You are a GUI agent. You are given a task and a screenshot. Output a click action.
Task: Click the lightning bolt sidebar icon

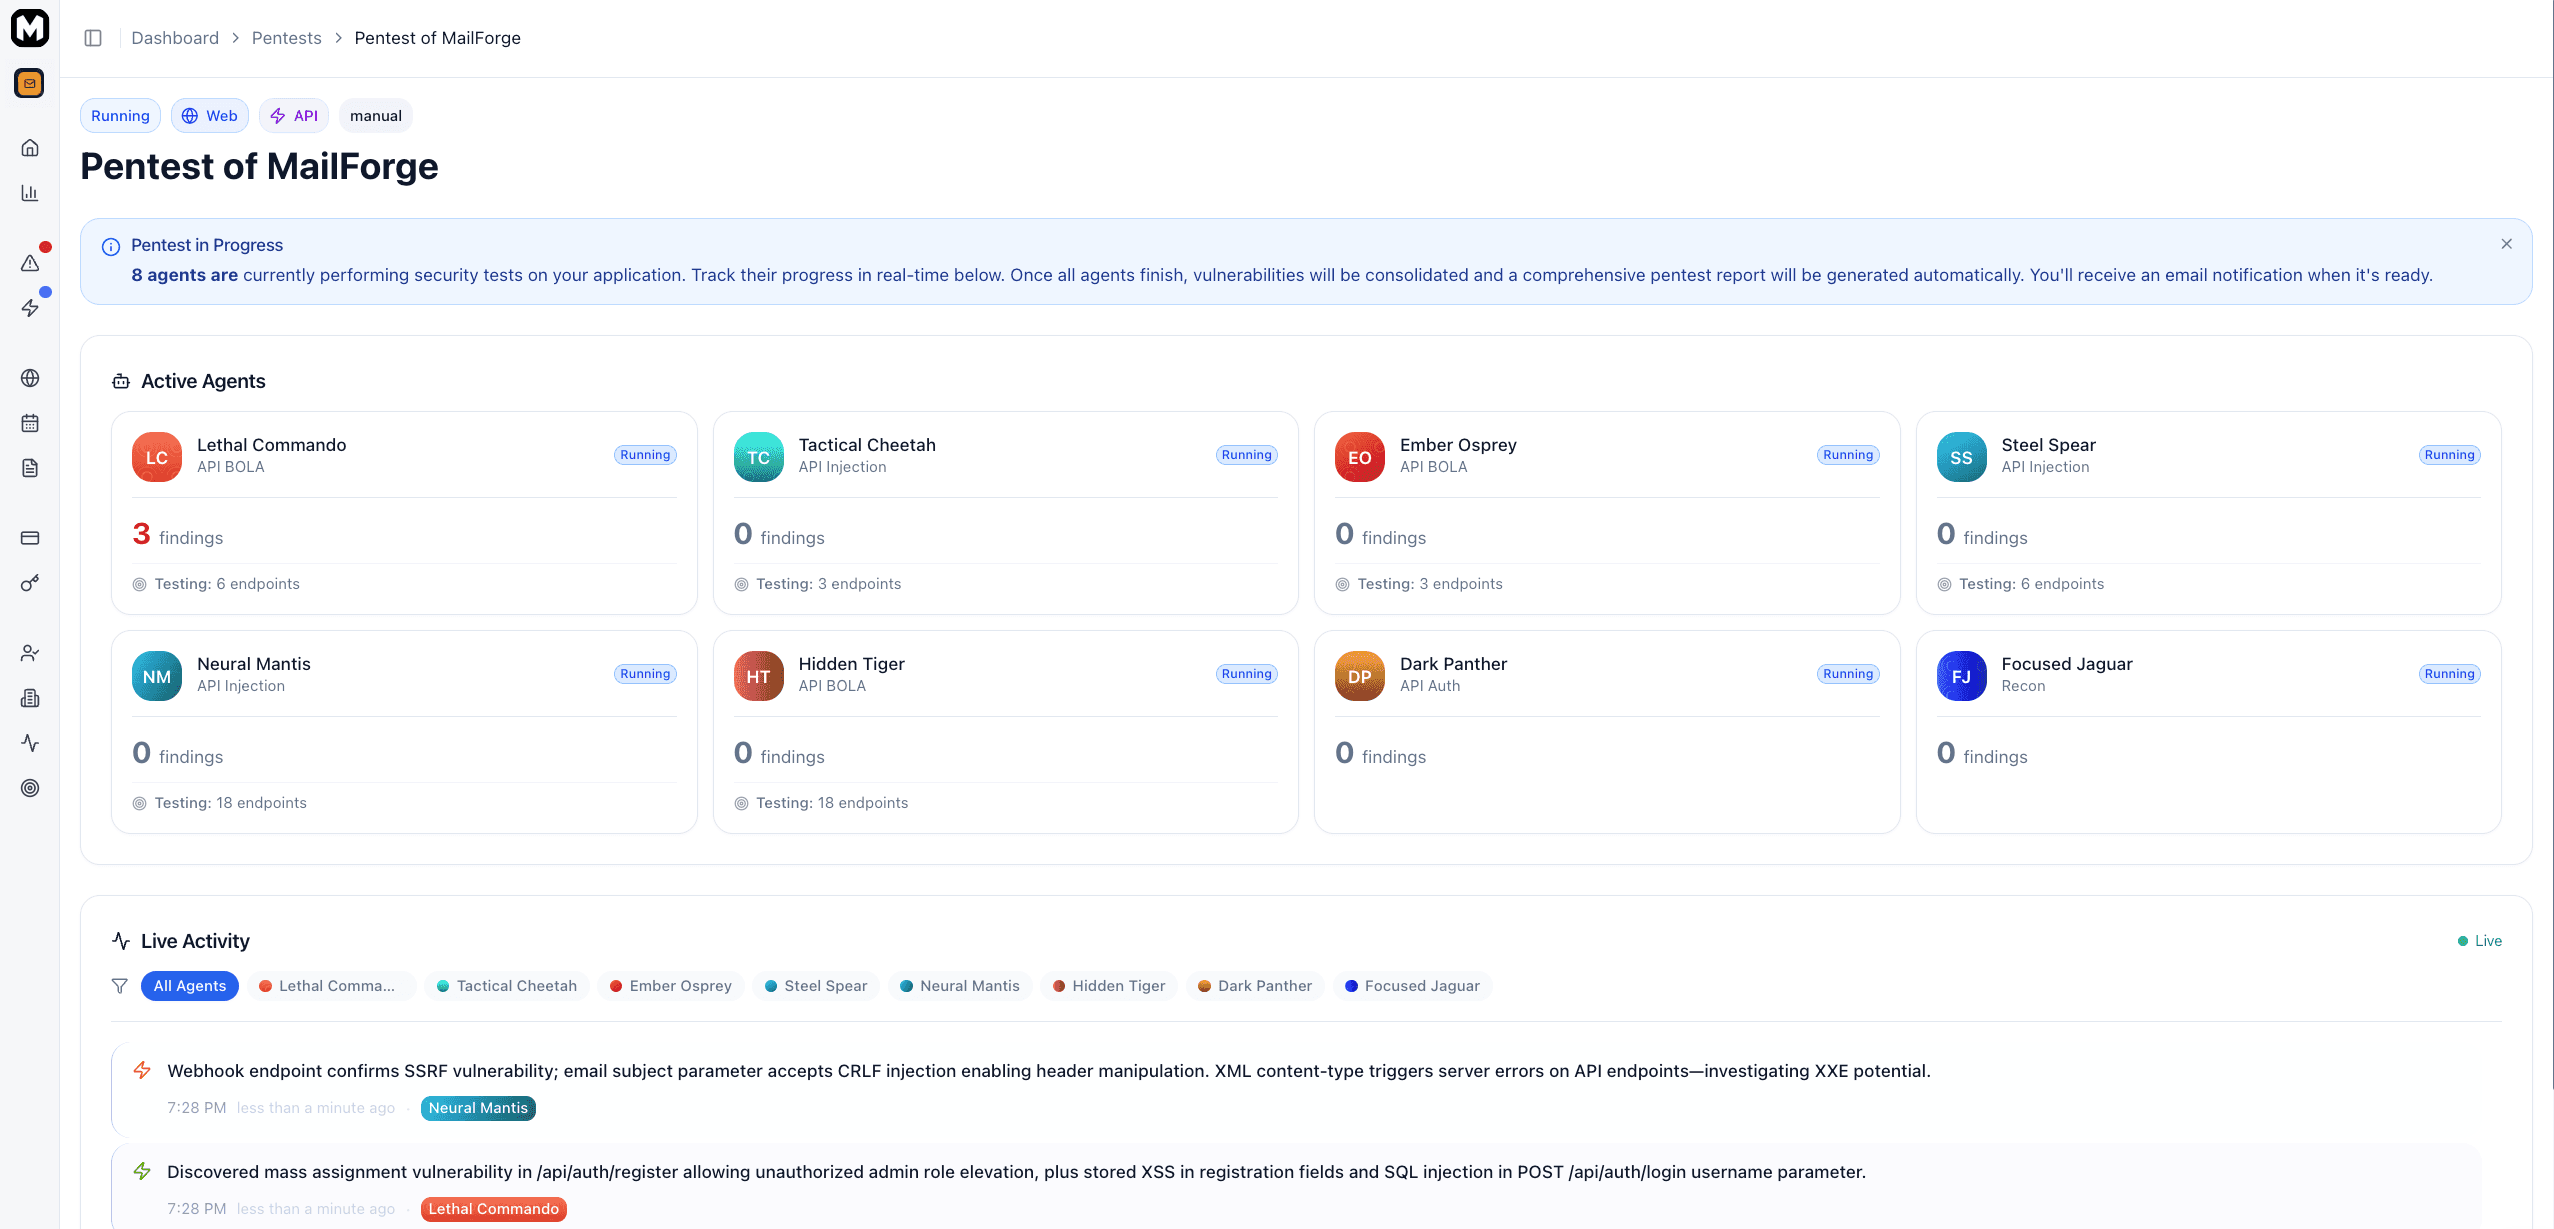coord(30,308)
